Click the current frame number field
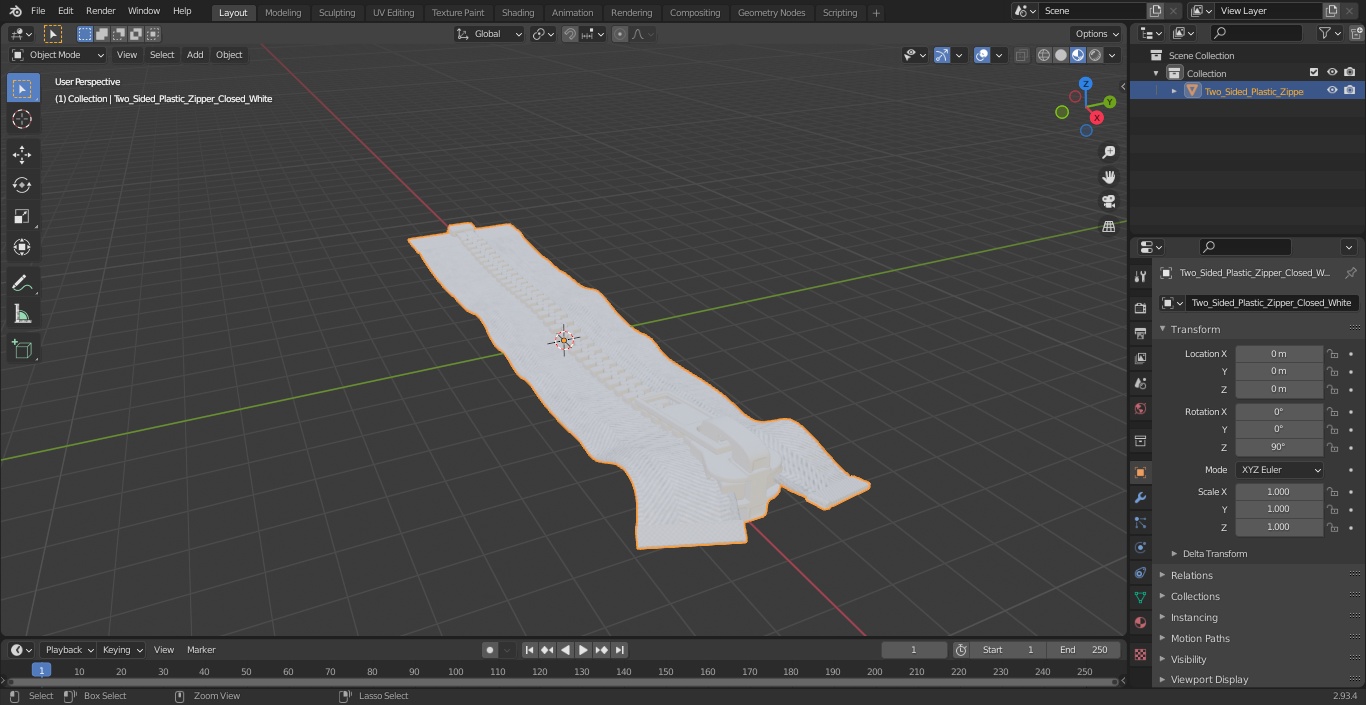1366x705 pixels. tap(914, 650)
